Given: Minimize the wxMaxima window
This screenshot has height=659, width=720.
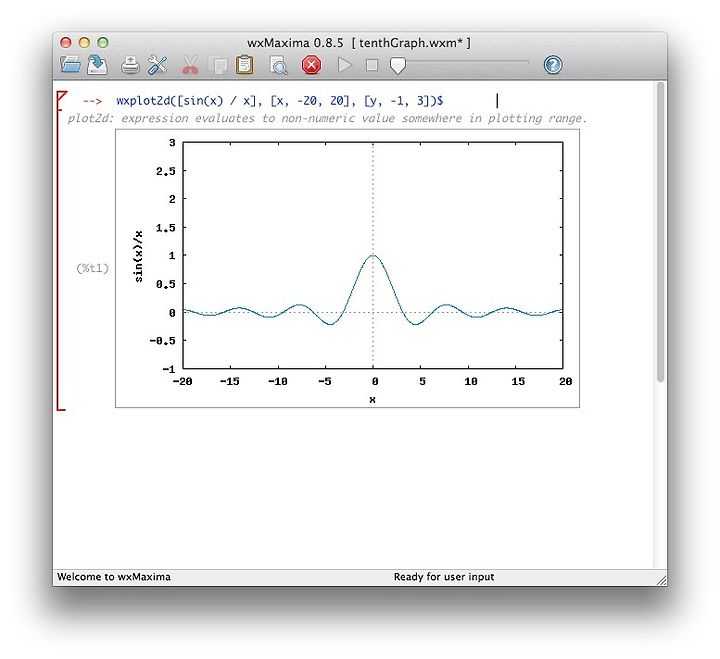Looking at the screenshot, I should [x=84, y=43].
